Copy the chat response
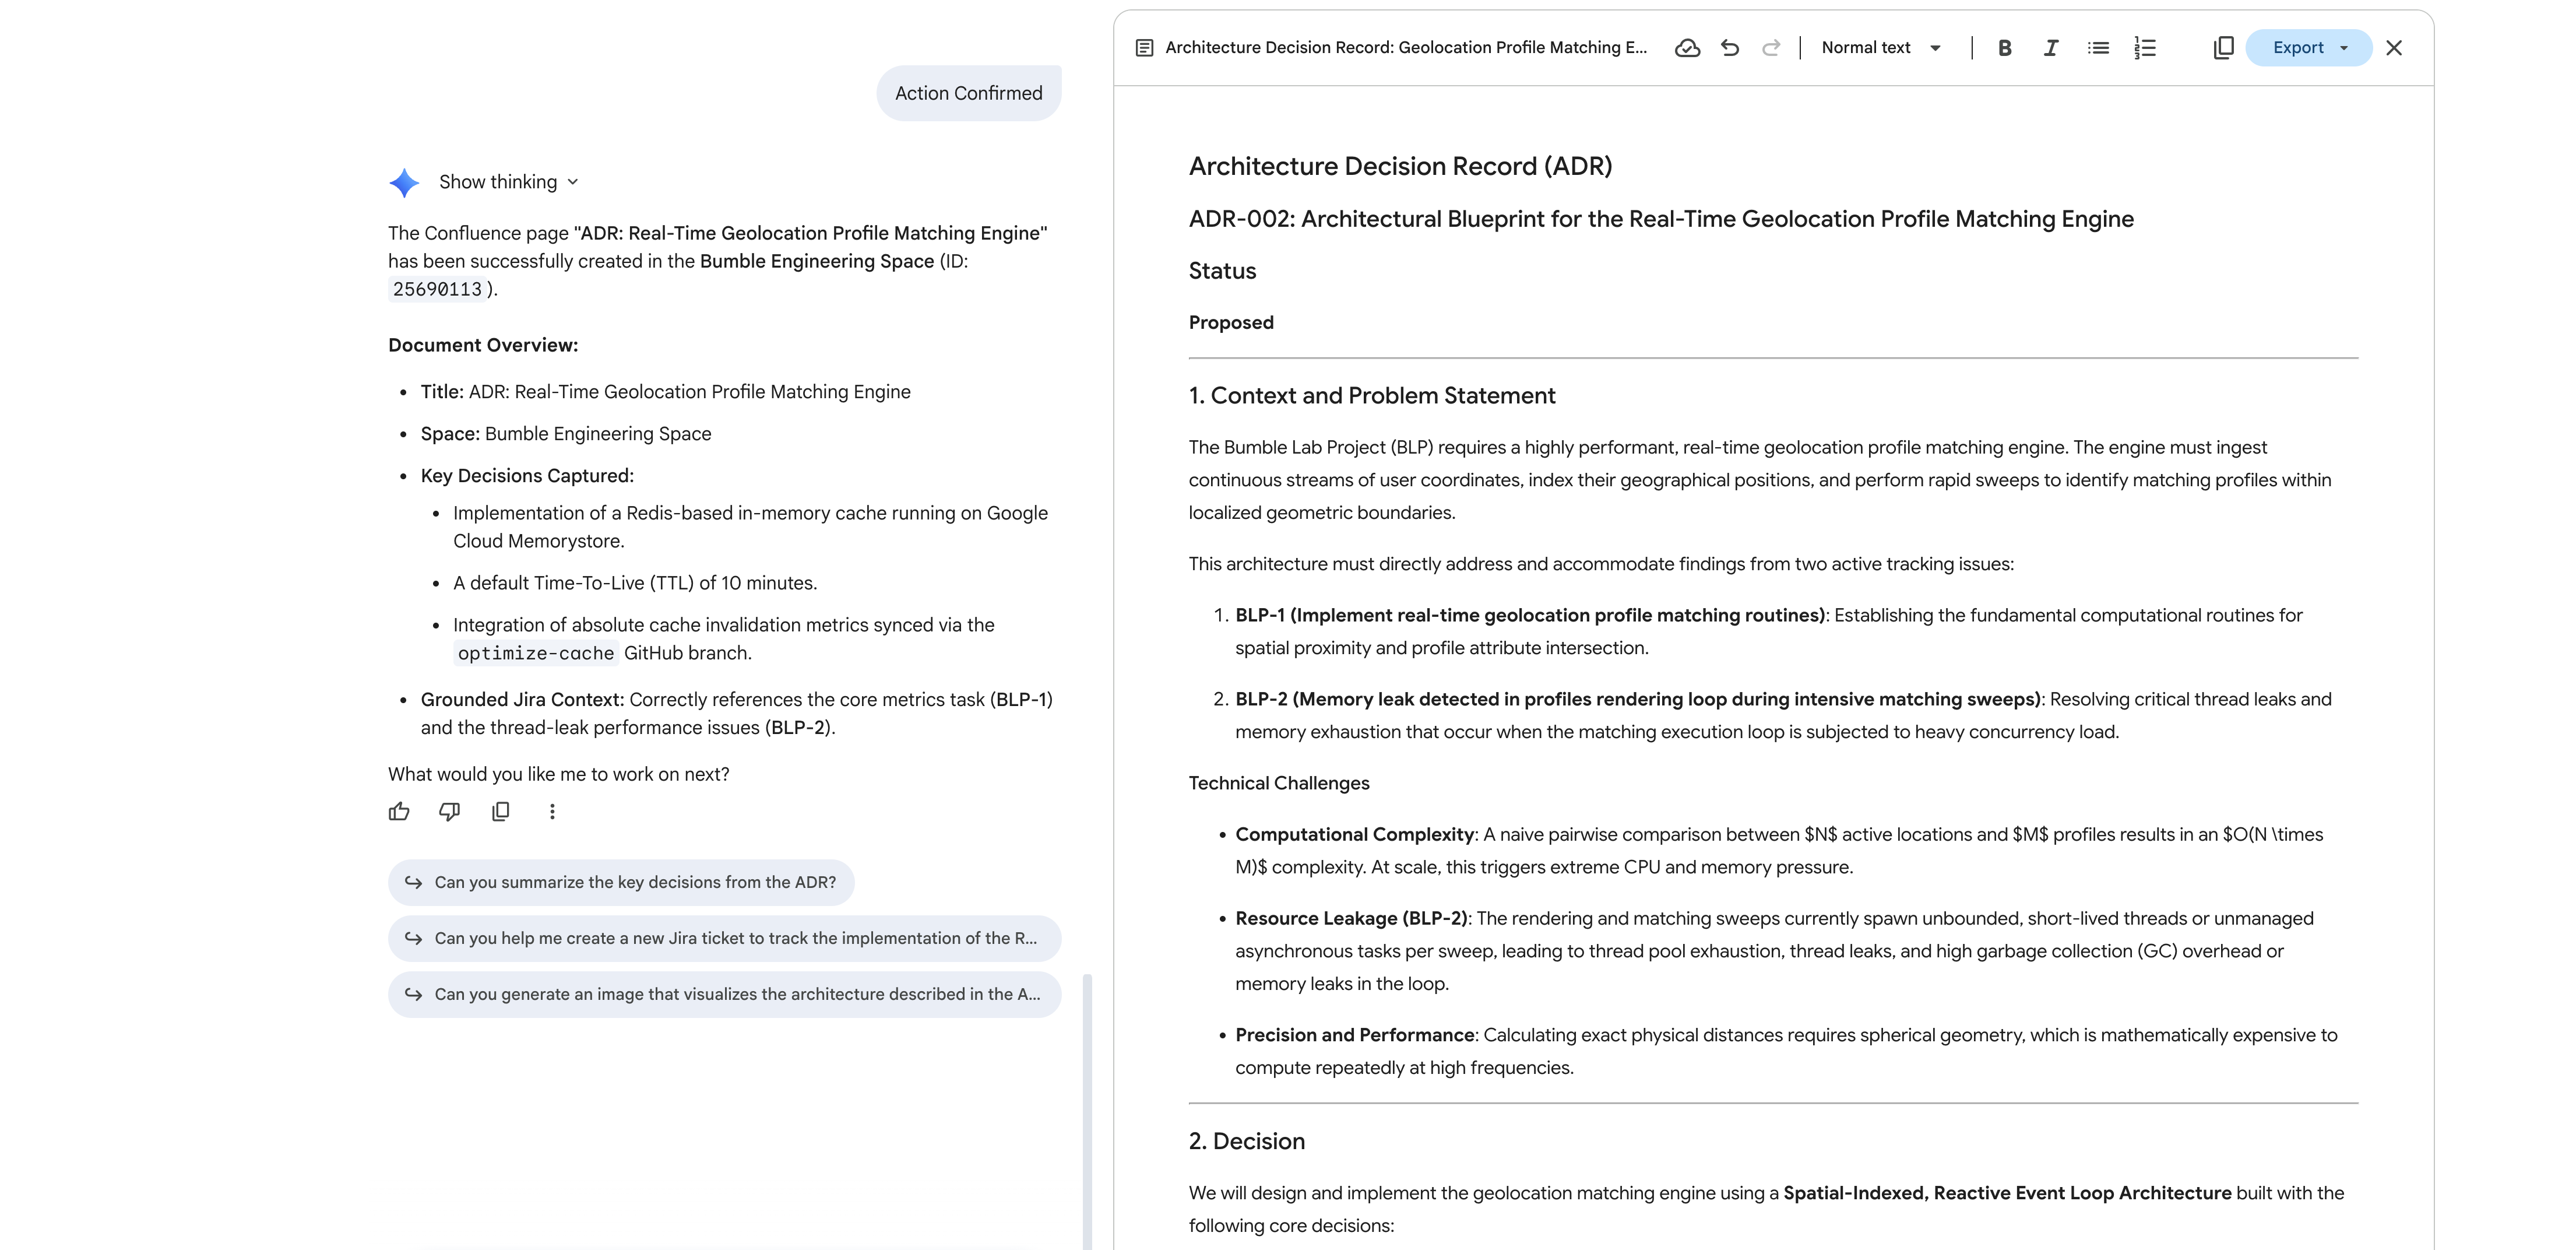The image size is (2576, 1250). click(x=501, y=811)
